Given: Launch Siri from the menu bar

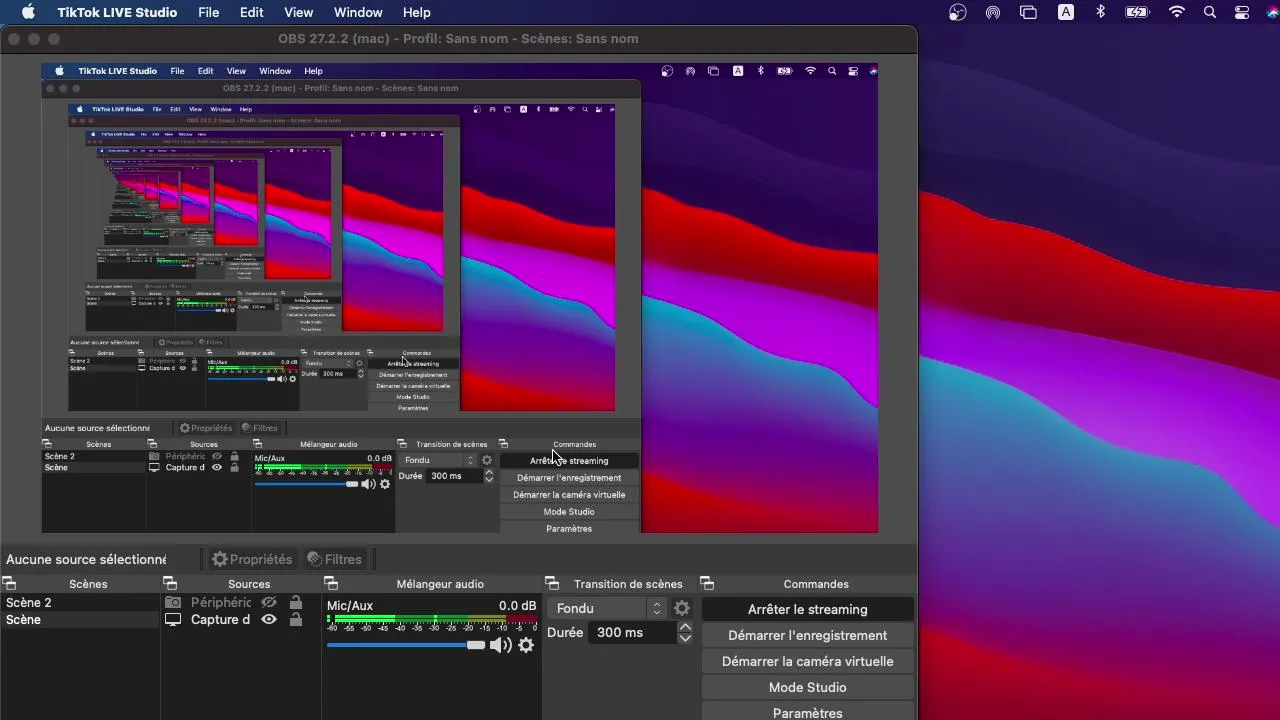Looking at the screenshot, I should (1272, 12).
